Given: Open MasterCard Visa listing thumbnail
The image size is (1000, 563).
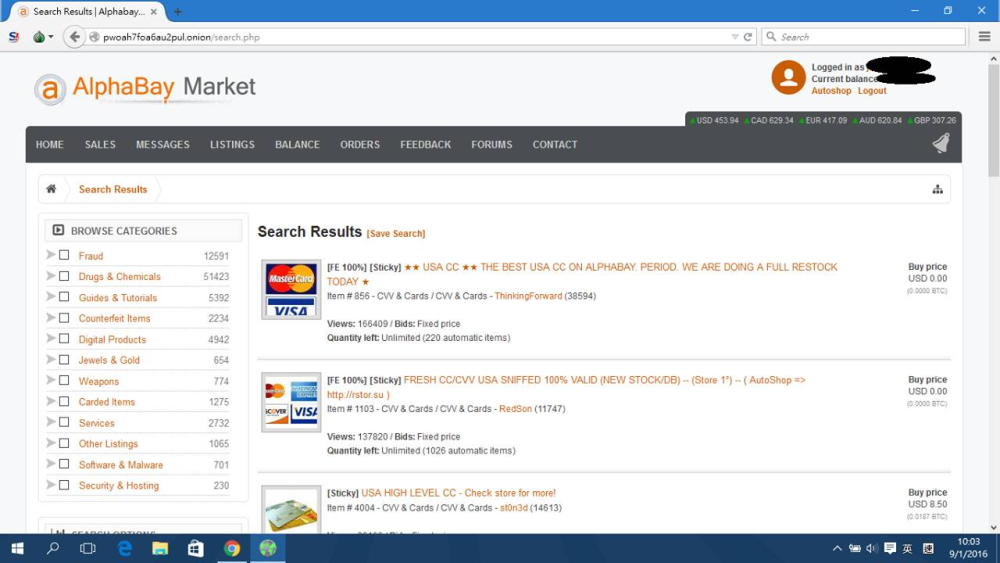Looking at the screenshot, I should point(291,289).
